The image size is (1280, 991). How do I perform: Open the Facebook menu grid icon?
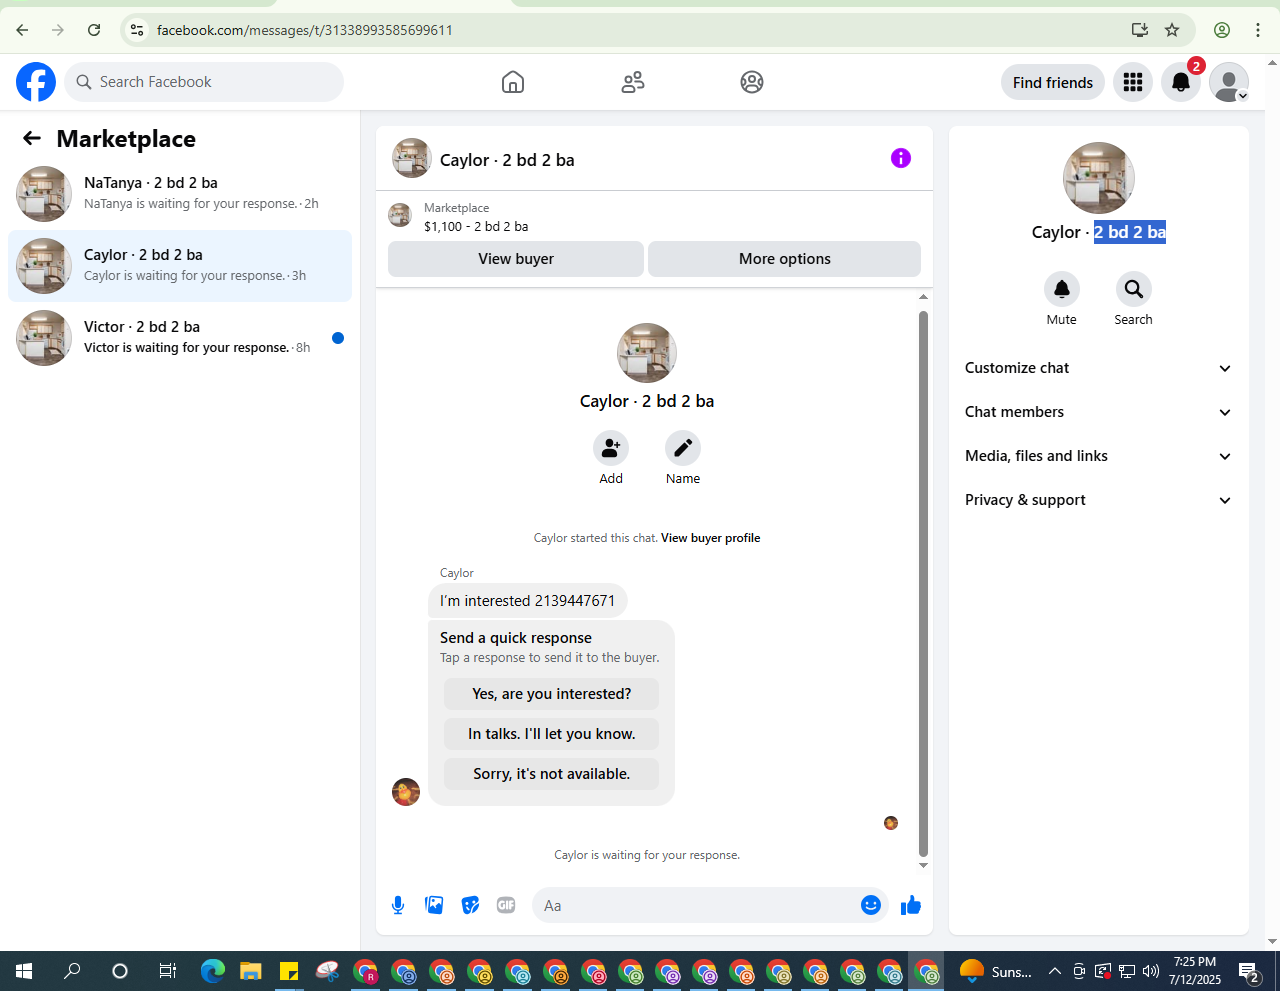click(1133, 82)
